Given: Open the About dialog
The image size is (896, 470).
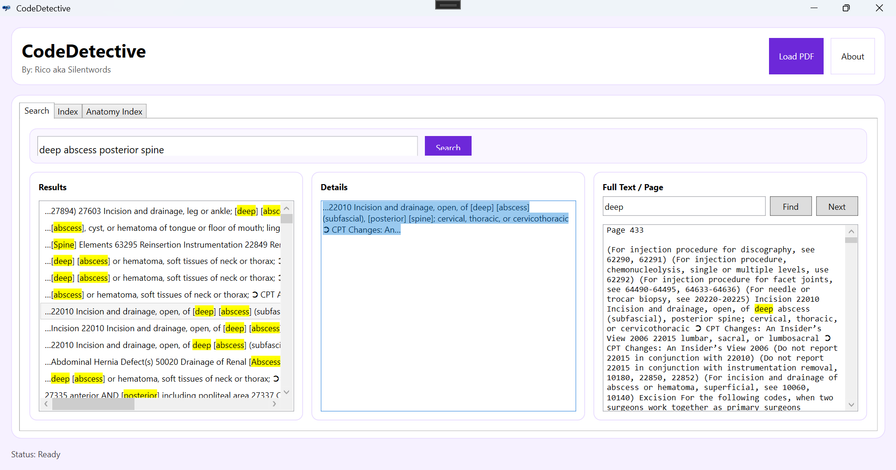Looking at the screenshot, I should 852,56.
